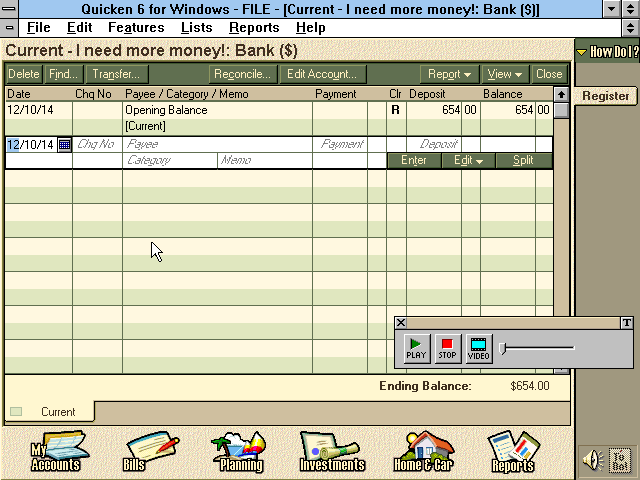Click the R cleared status cell
The height and width of the screenshot is (480, 640).
click(396, 110)
